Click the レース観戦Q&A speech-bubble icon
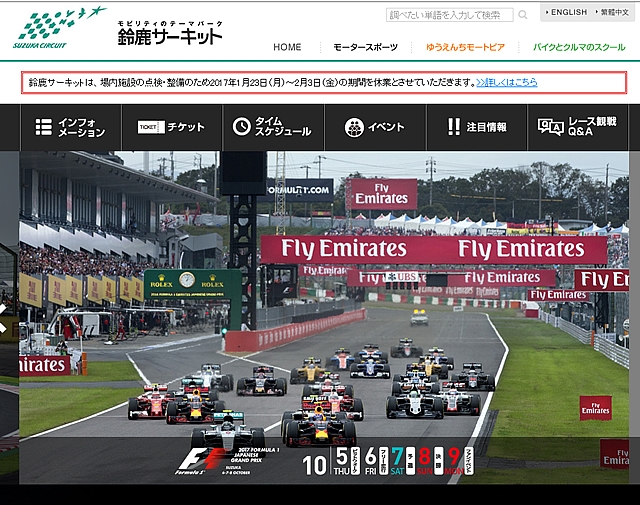The width and height of the screenshot is (640, 505). (x=551, y=127)
